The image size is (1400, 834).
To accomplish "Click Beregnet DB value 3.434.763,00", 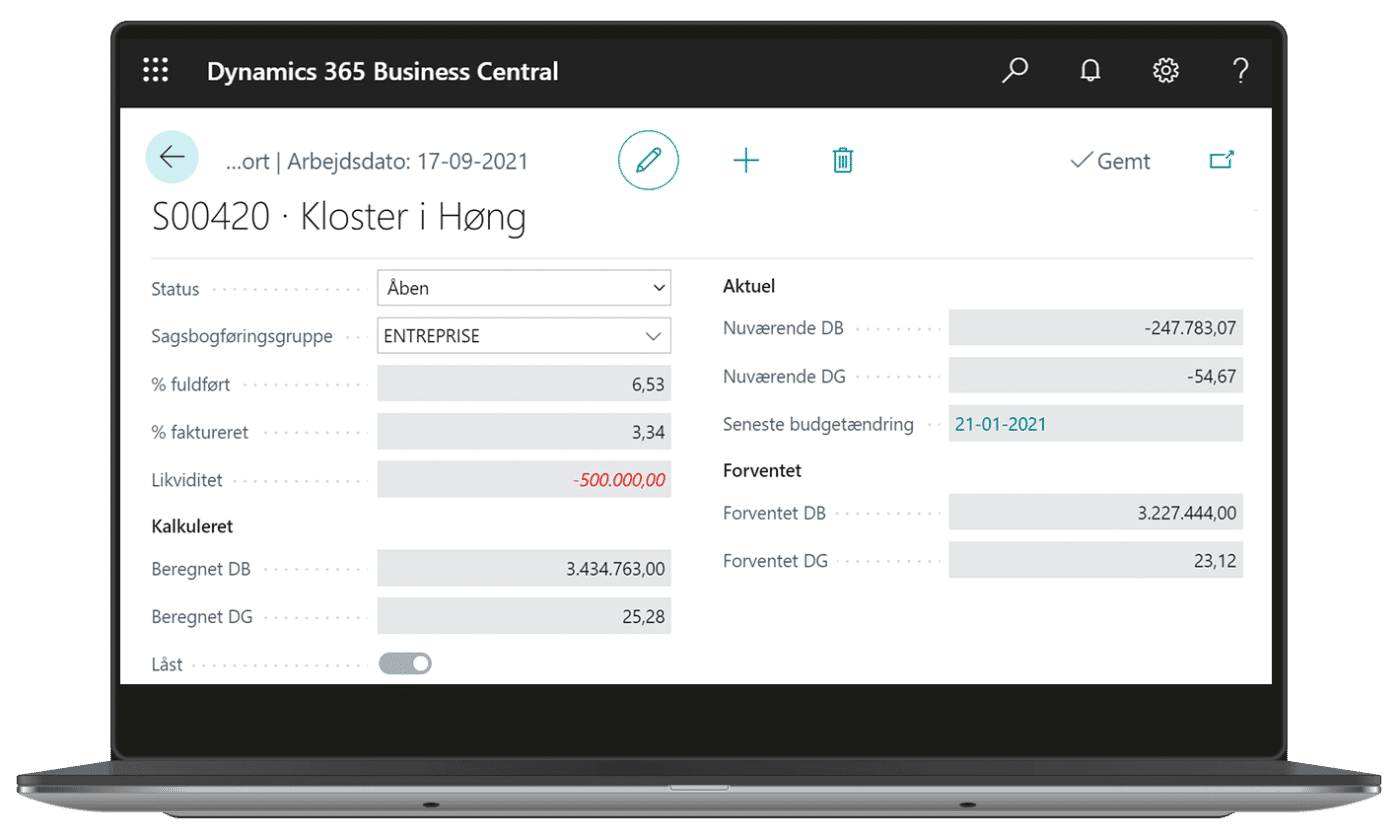I will pyautogui.click(x=524, y=568).
